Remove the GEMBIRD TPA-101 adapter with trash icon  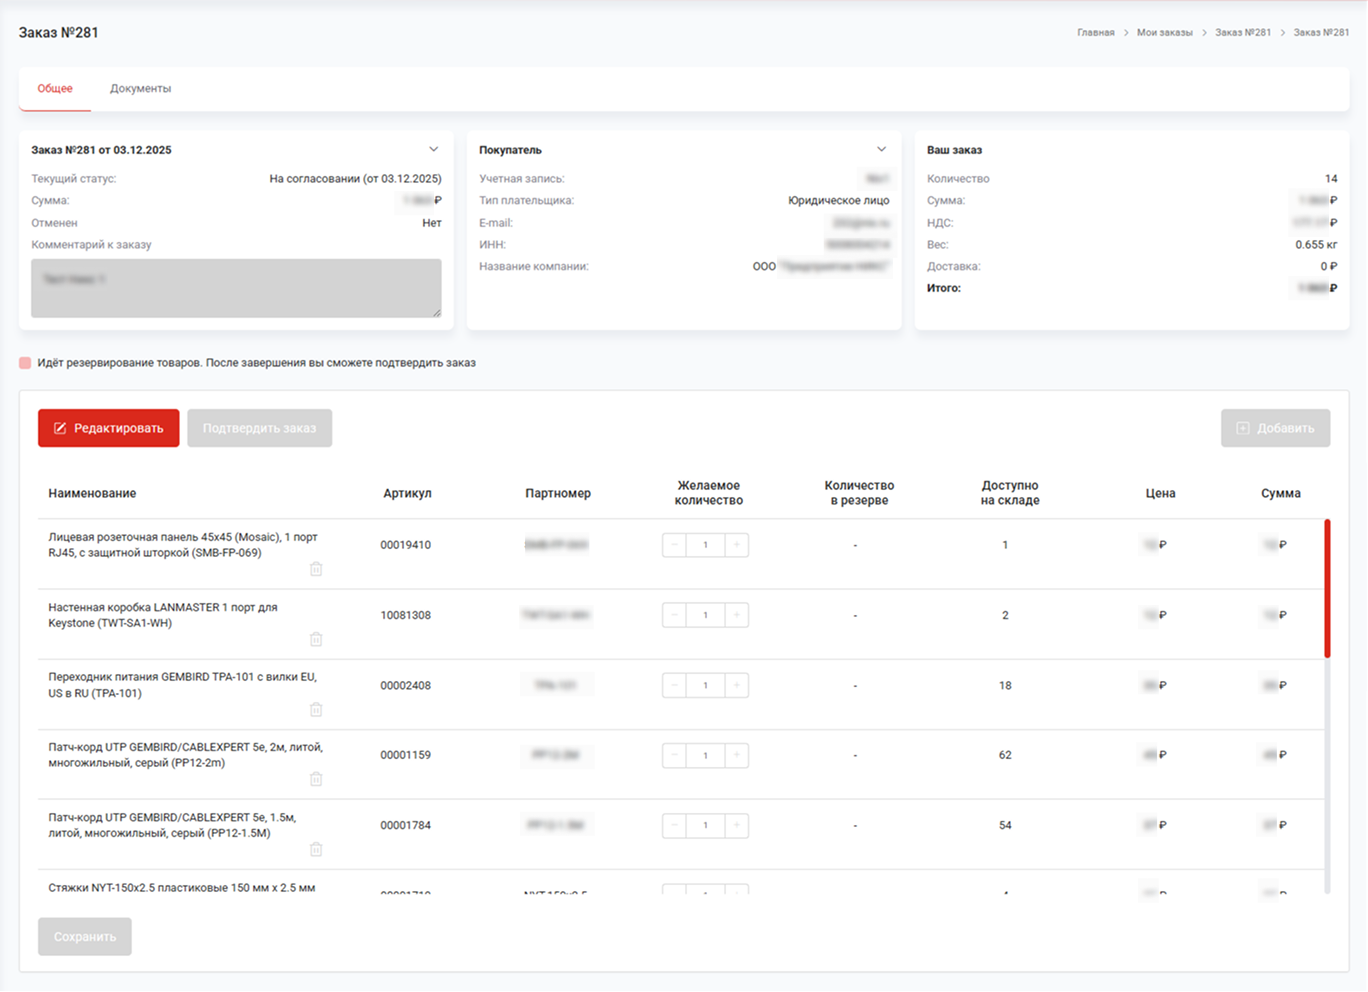click(x=316, y=710)
